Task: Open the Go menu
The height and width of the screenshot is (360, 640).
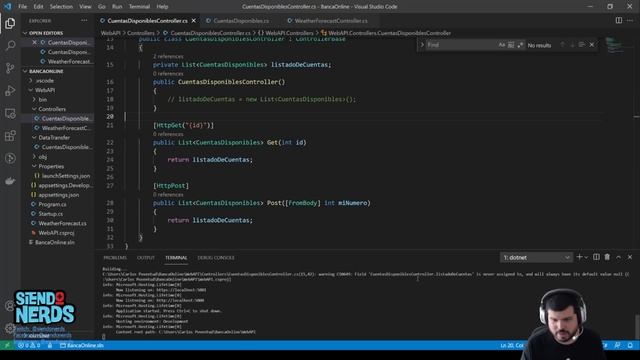Action: pyautogui.click(x=102, y=7)
